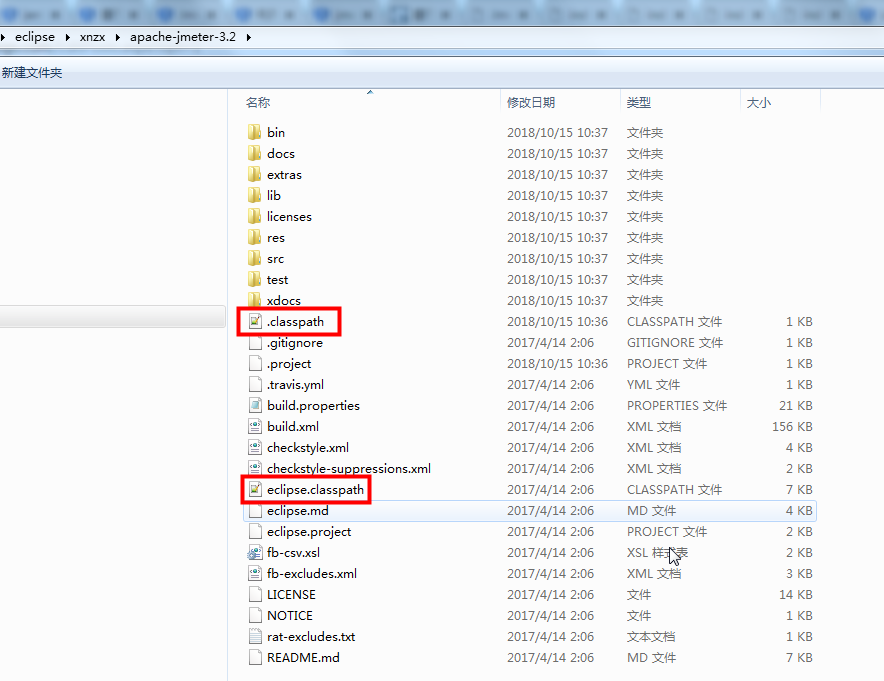The height and width of the screenshot is (681, 884).
Task: Select the file named .project
Action: point(289,364)
